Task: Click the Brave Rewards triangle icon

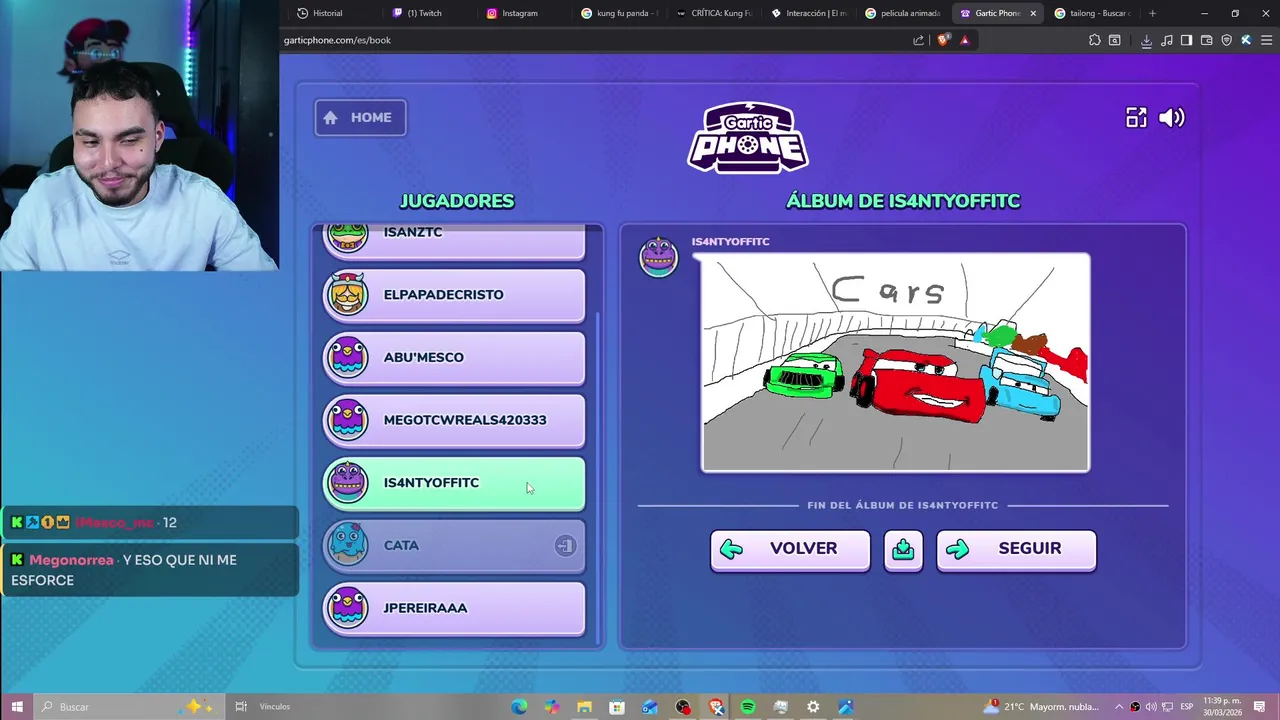Action: pos(965,40)
